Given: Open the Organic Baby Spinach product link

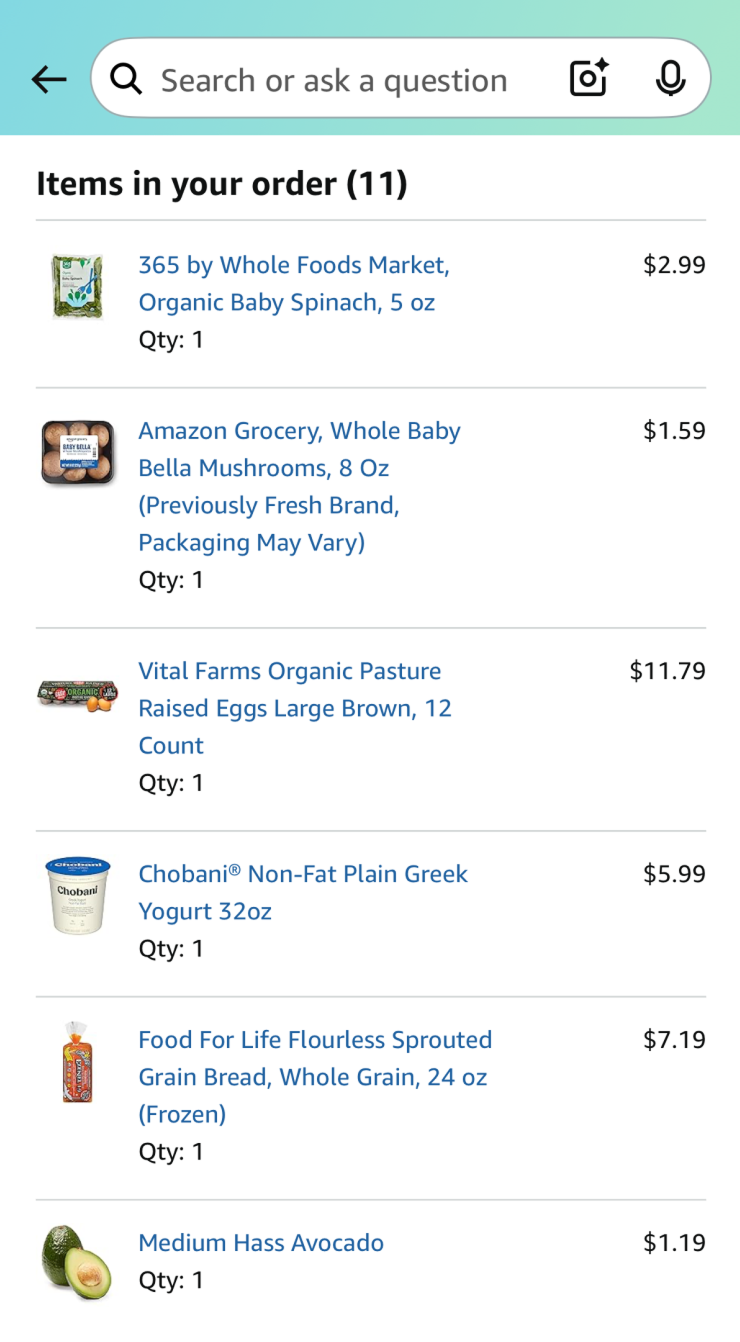Looking at the screenshot, I should tap(294, 284).
